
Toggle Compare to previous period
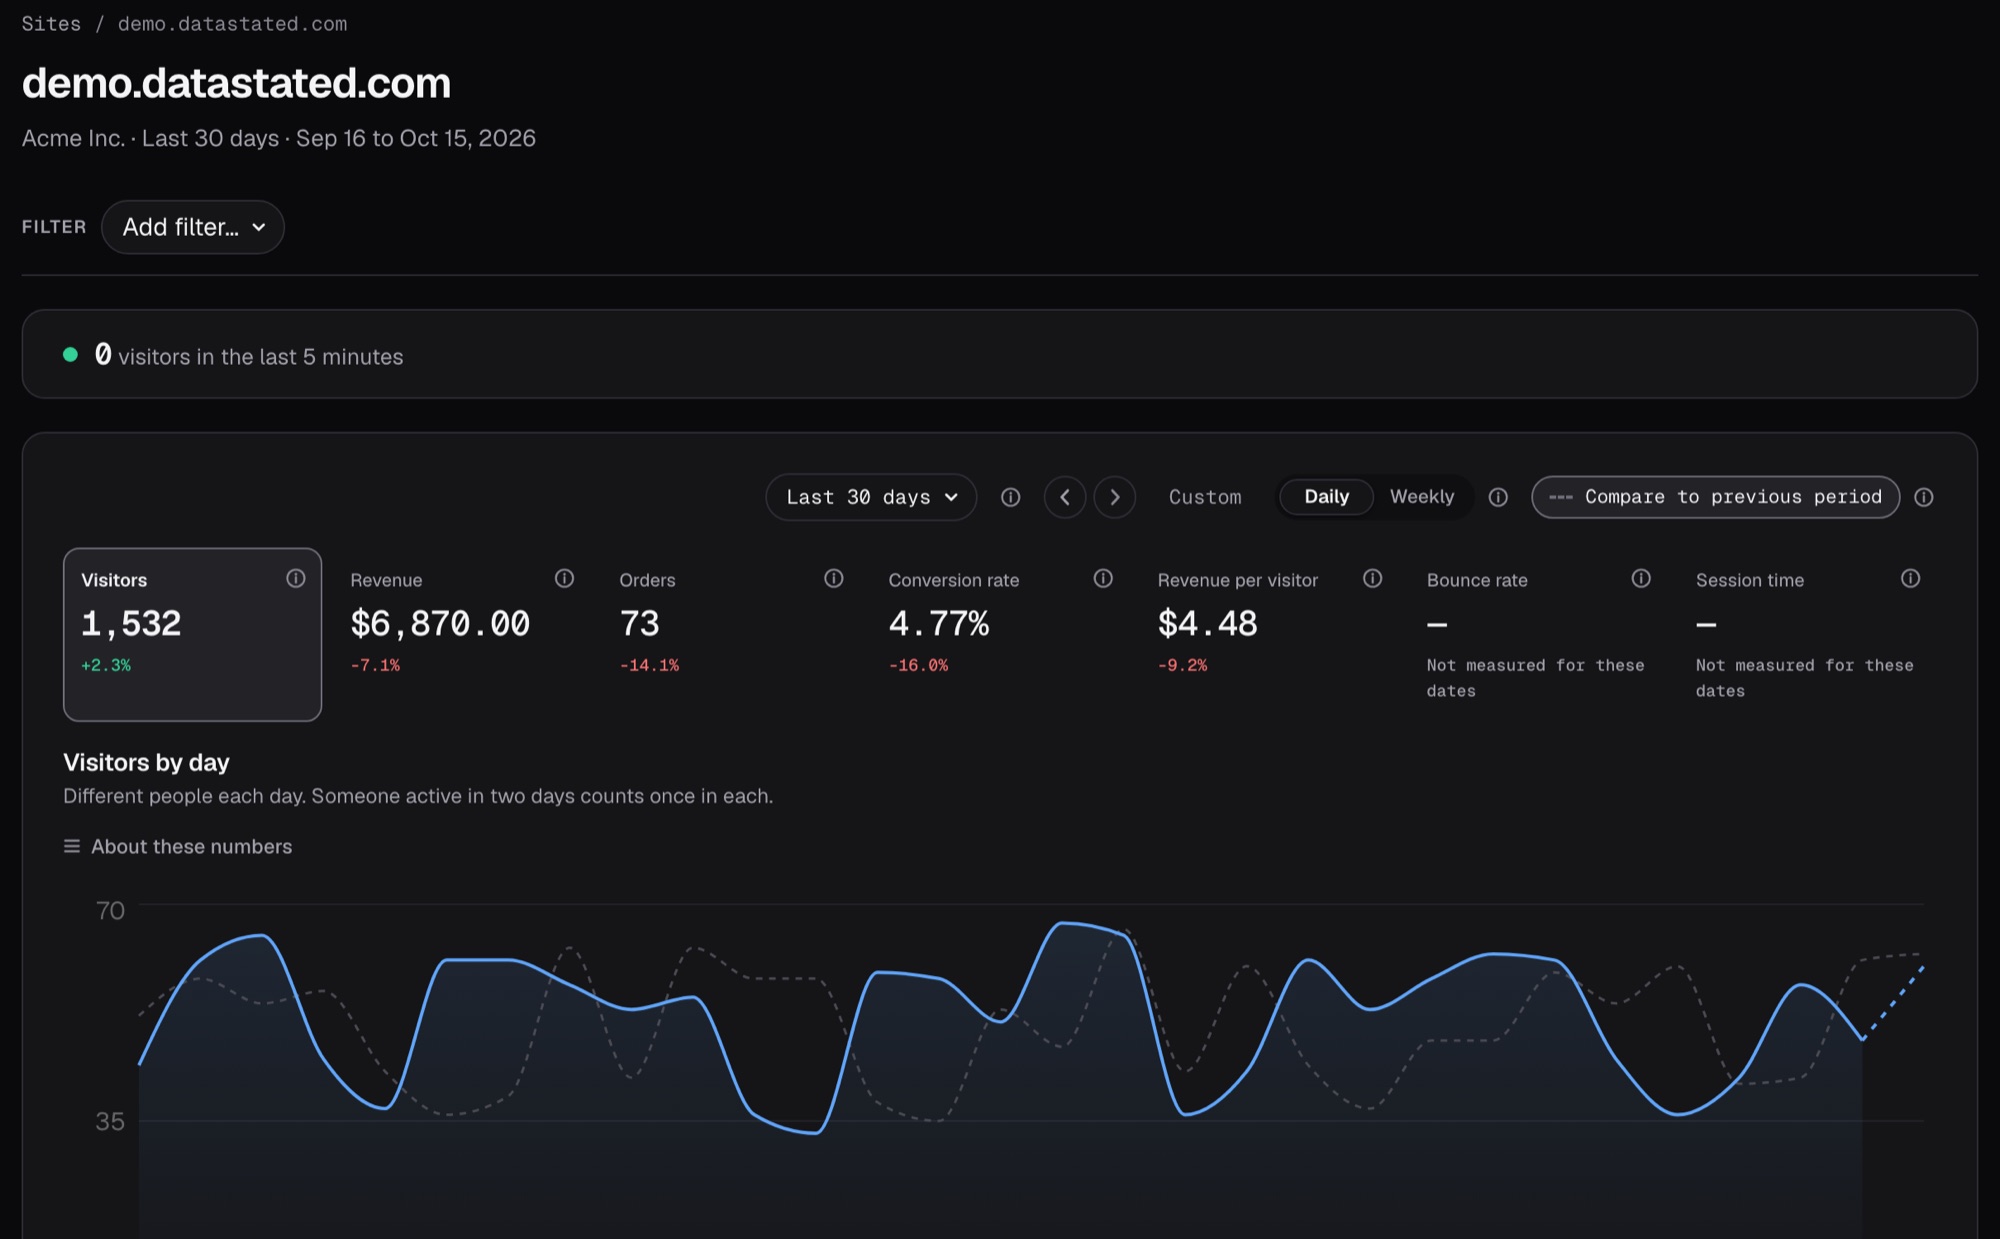pyautogui.click(x=1715, y=497)
